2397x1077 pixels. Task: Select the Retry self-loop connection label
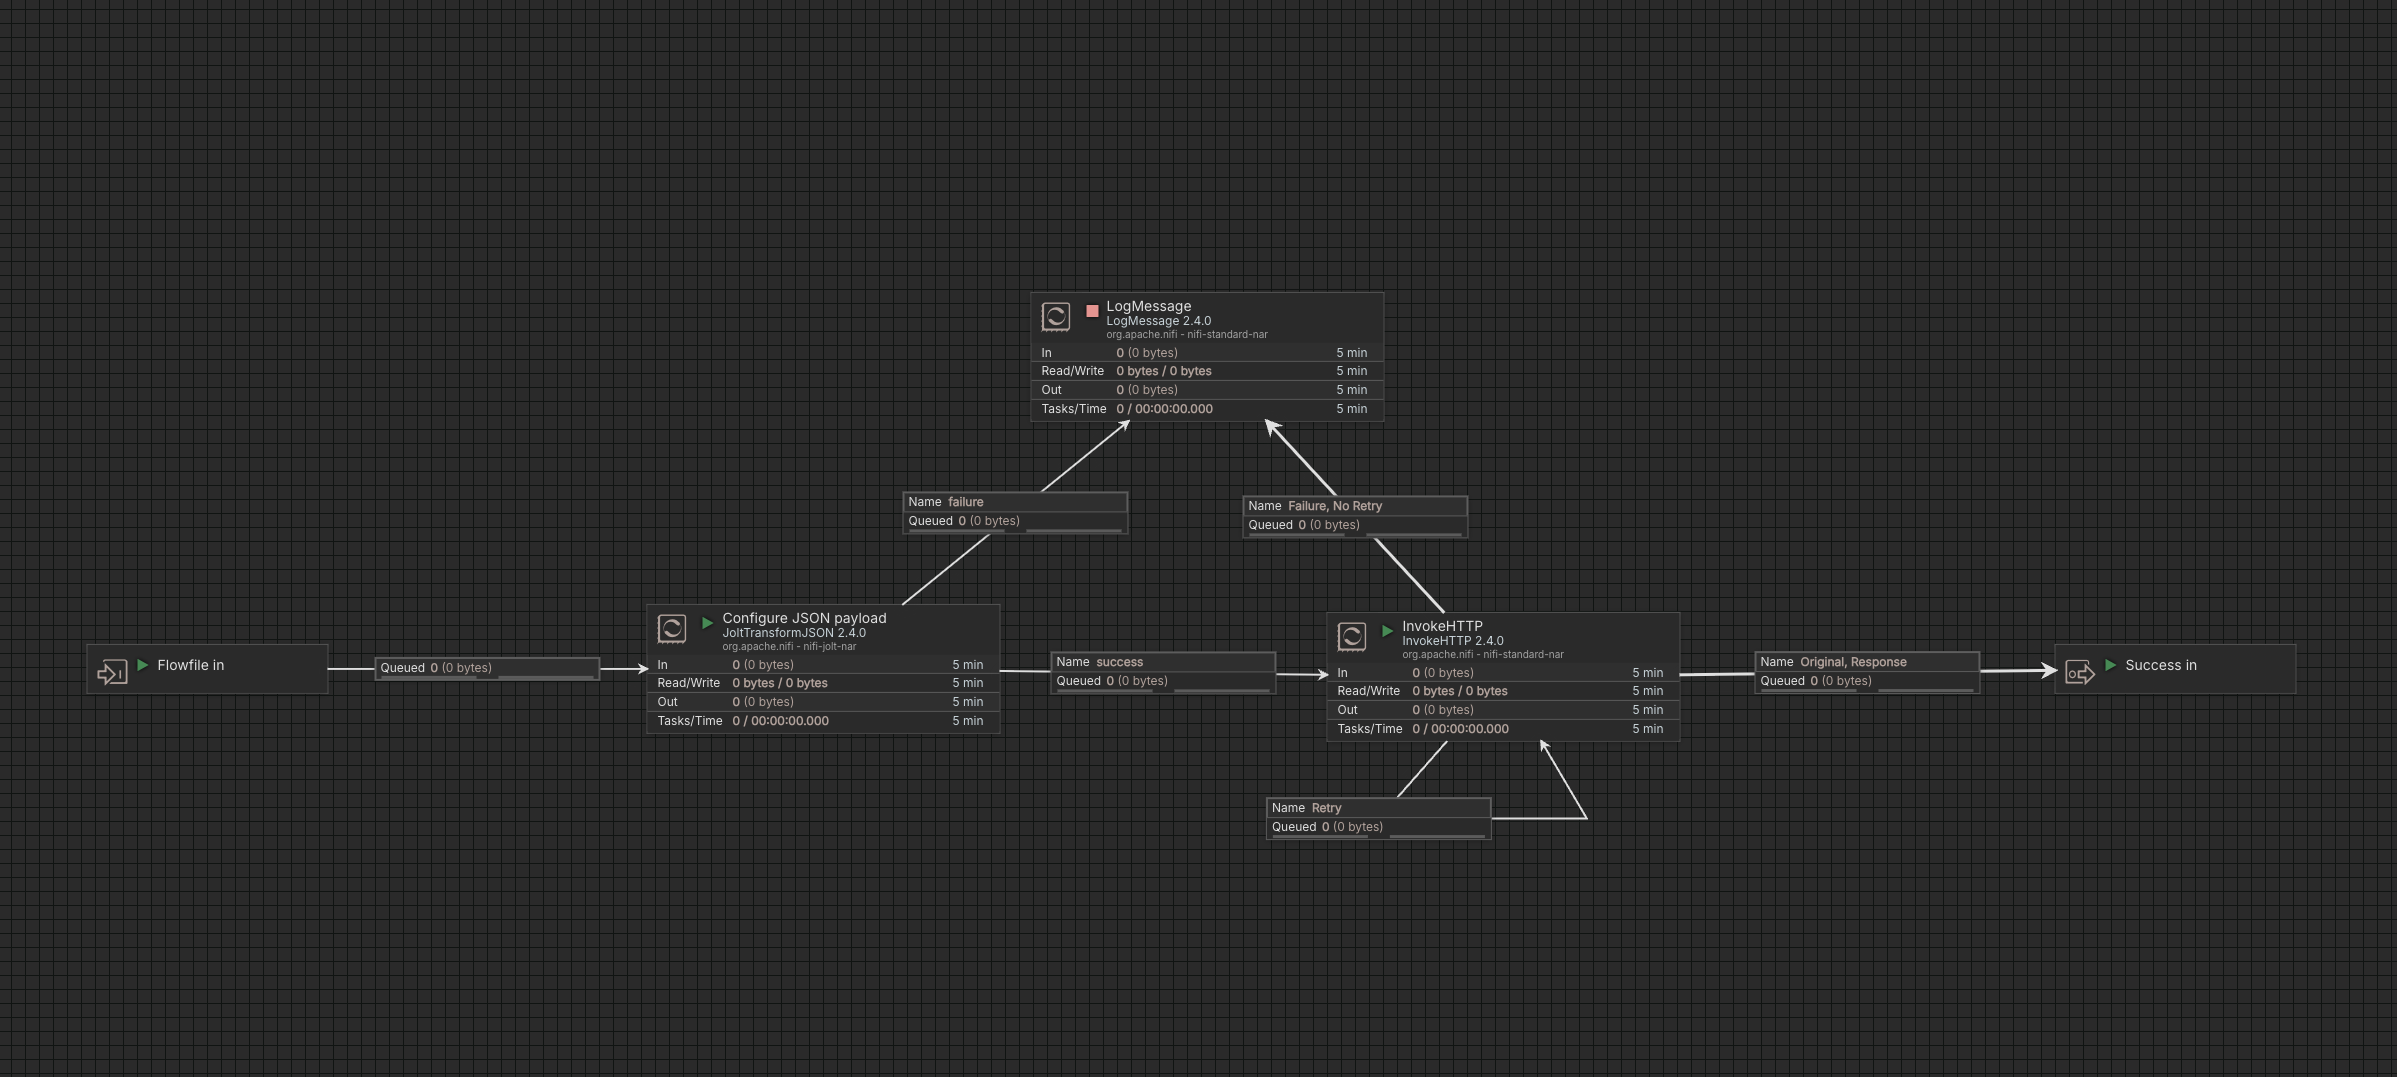1377,808
